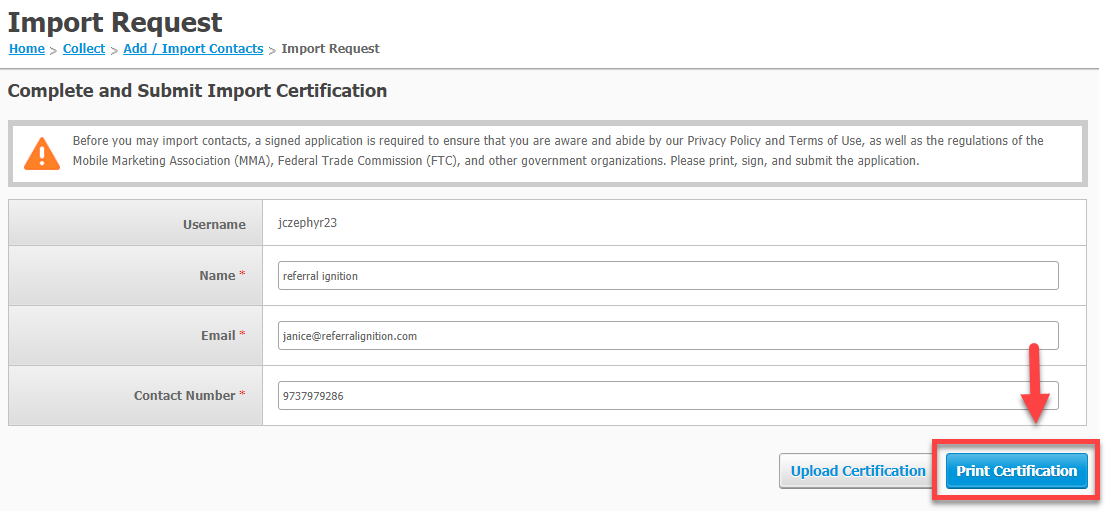Viewport: 1108px width, 516px height.
Task: Focus the Name input field
Action: click(x=668, y=276)
